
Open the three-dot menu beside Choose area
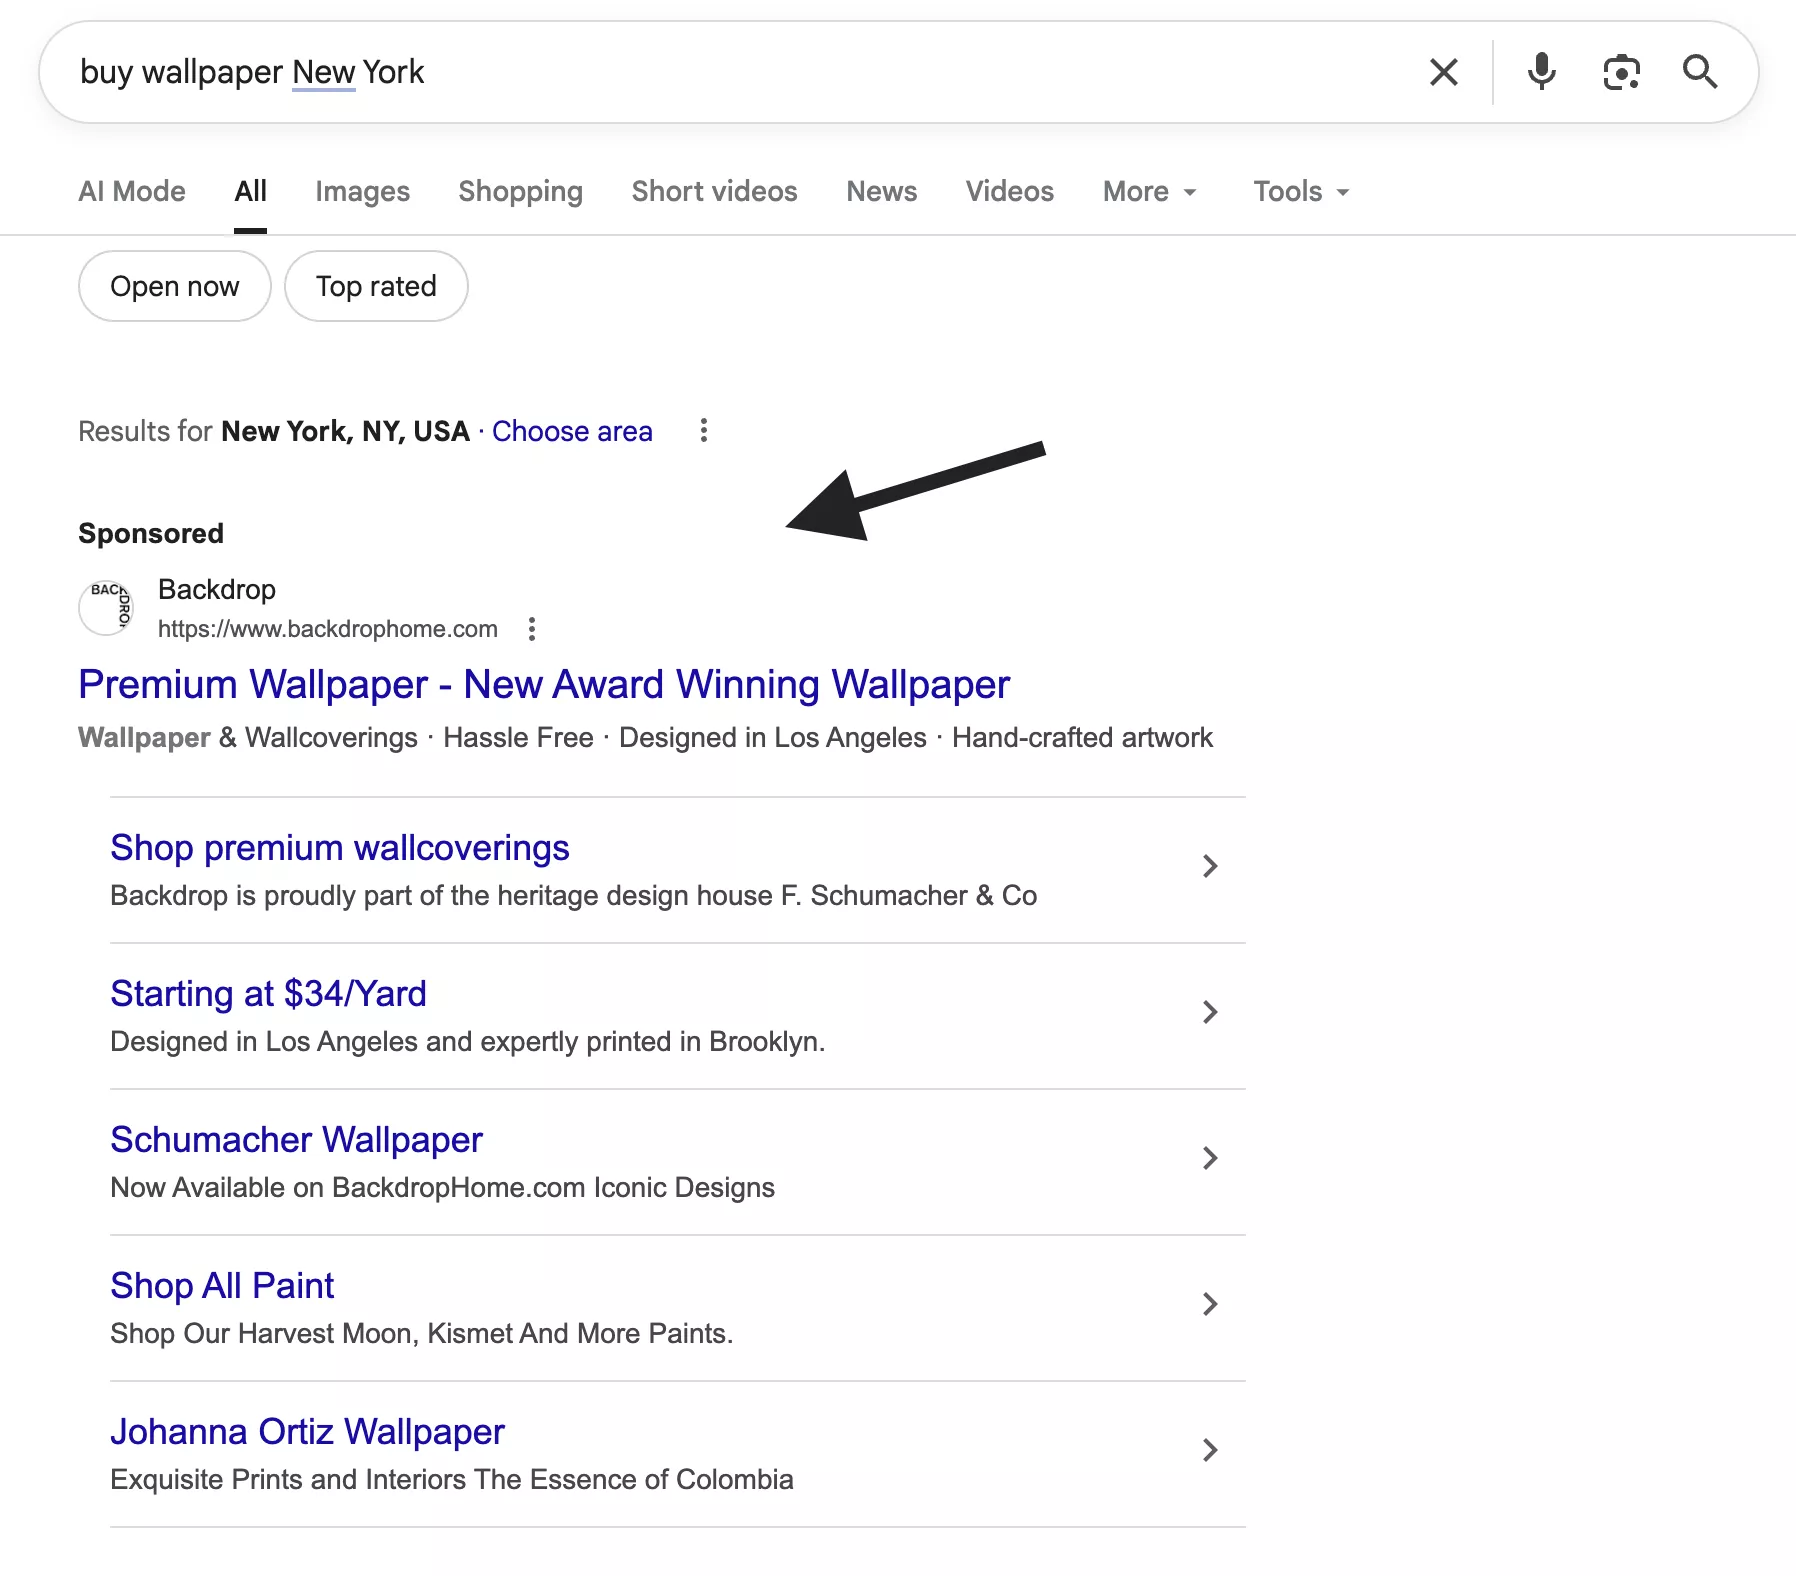(705, 430)
